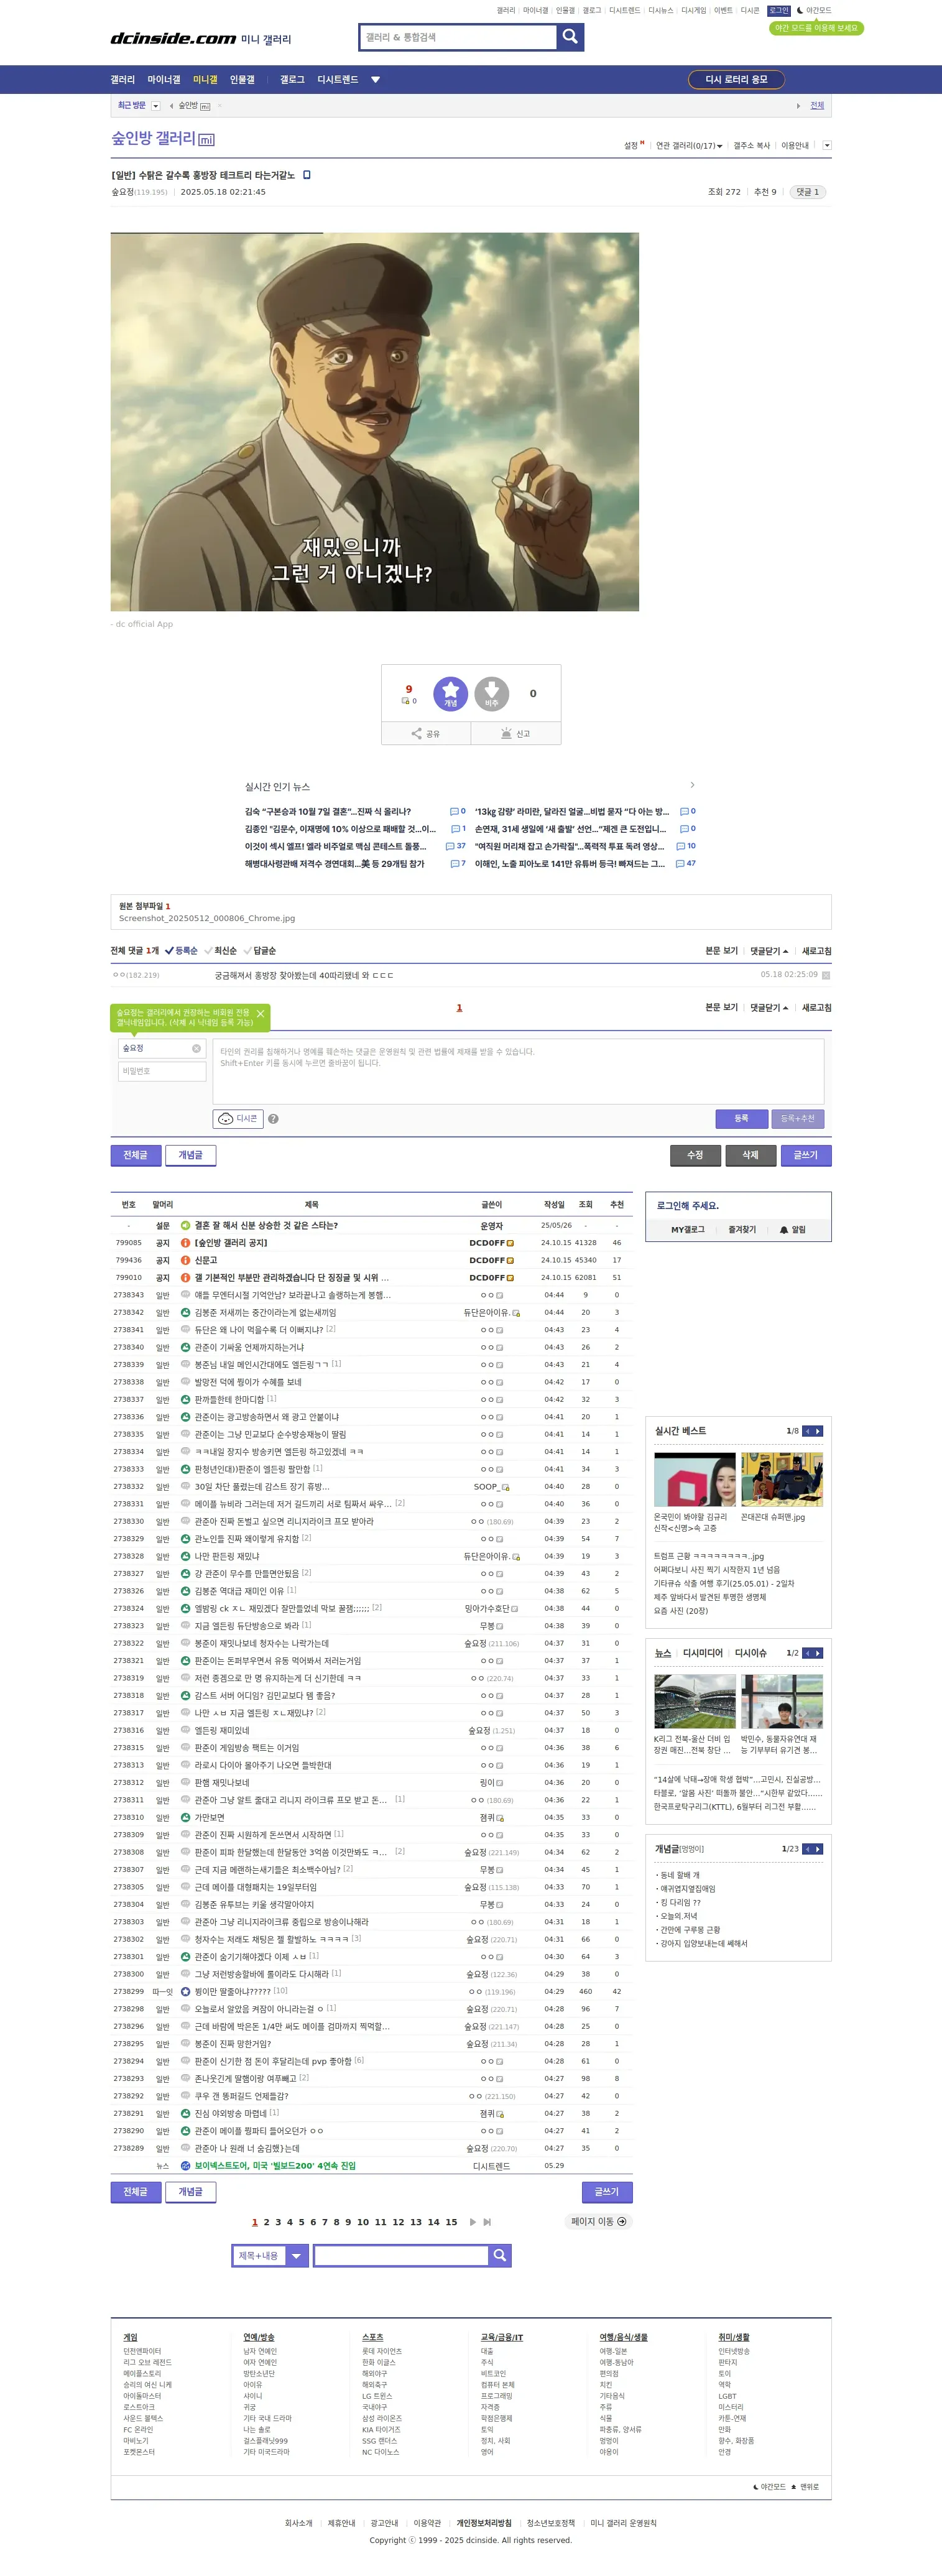
Task: Submit comment with 등록 button
Action: [741, 1119]
